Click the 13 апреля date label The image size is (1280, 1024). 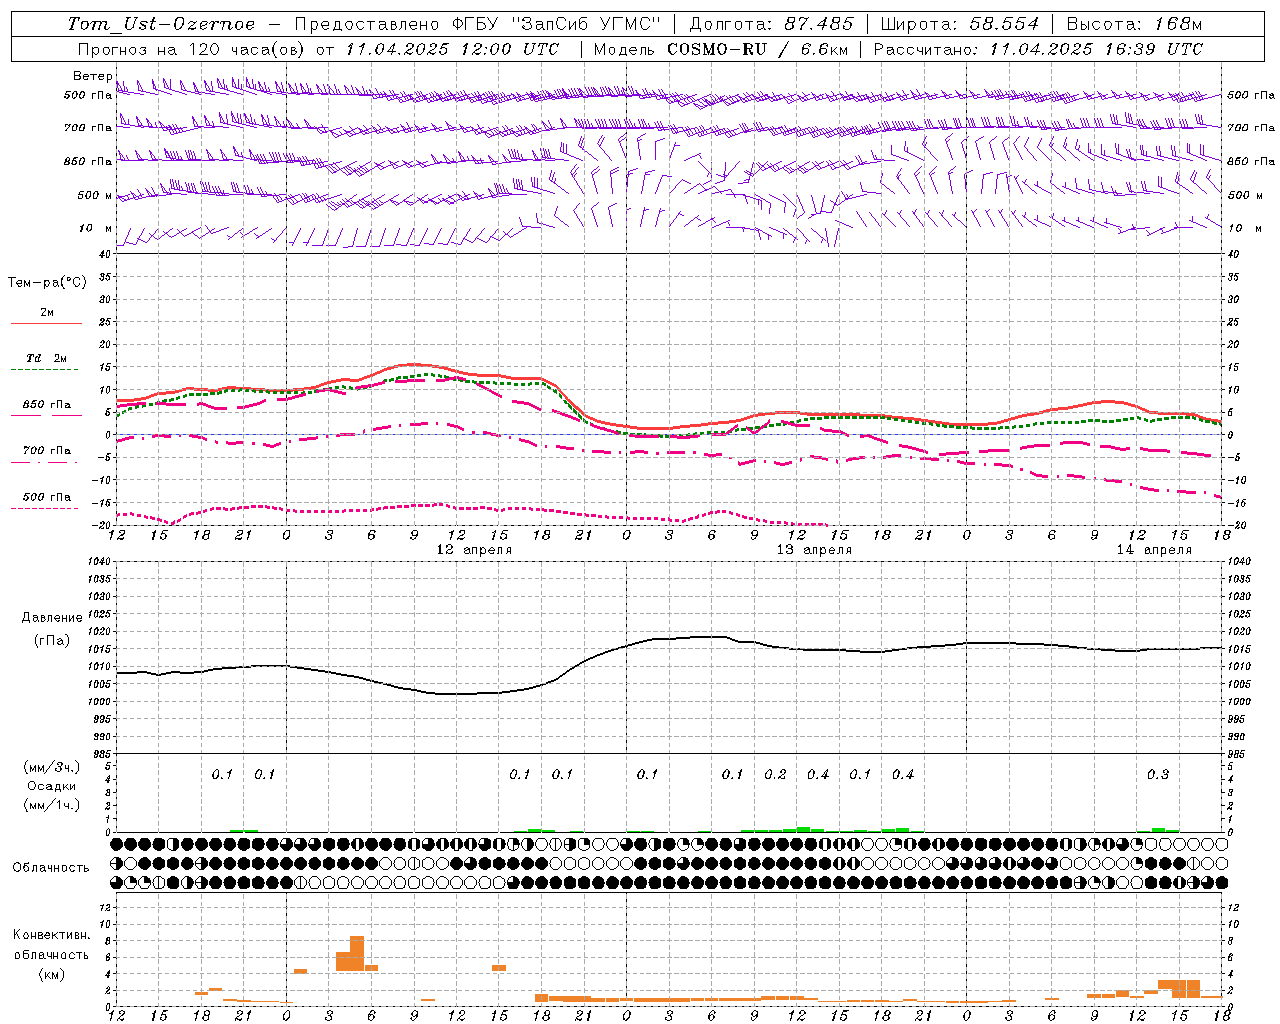(815, 550)
